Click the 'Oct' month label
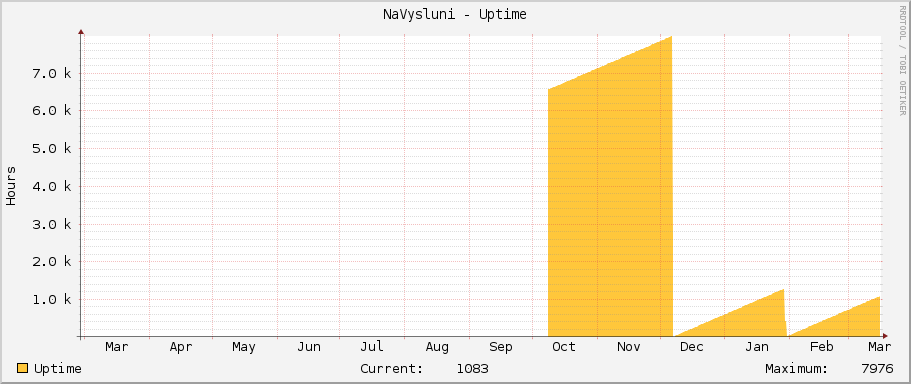Screen dimensions: 911x384 click(x=564, y=347)
